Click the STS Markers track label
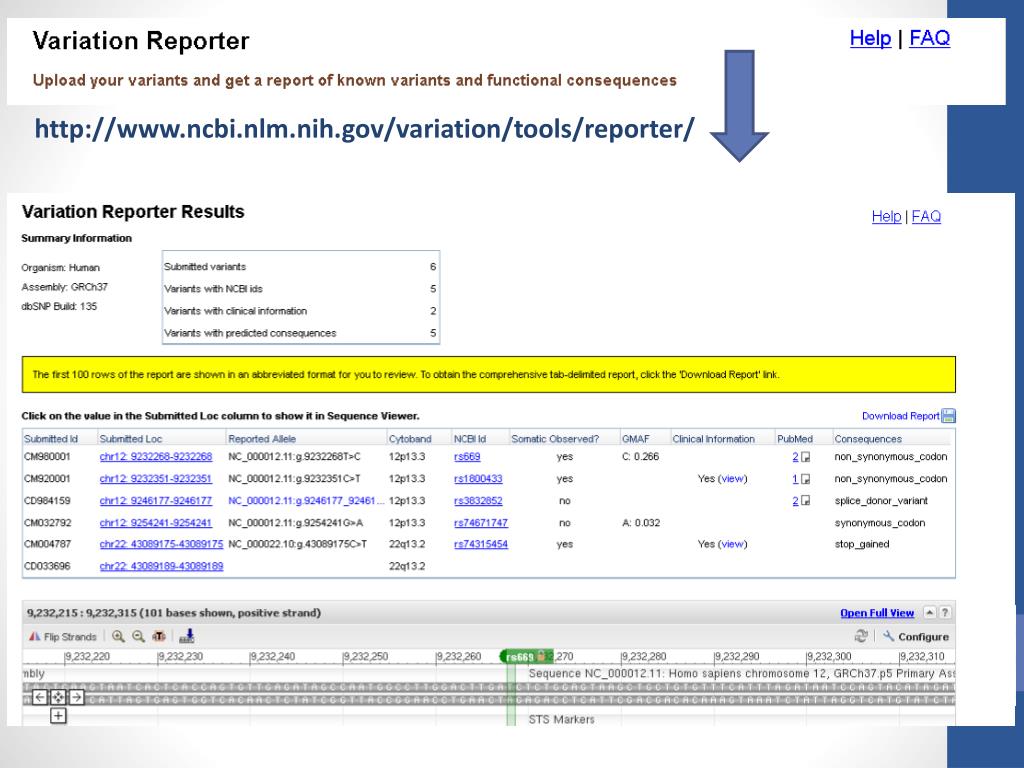The width and height of the screenshot is (1024, 768). [562, 719]
